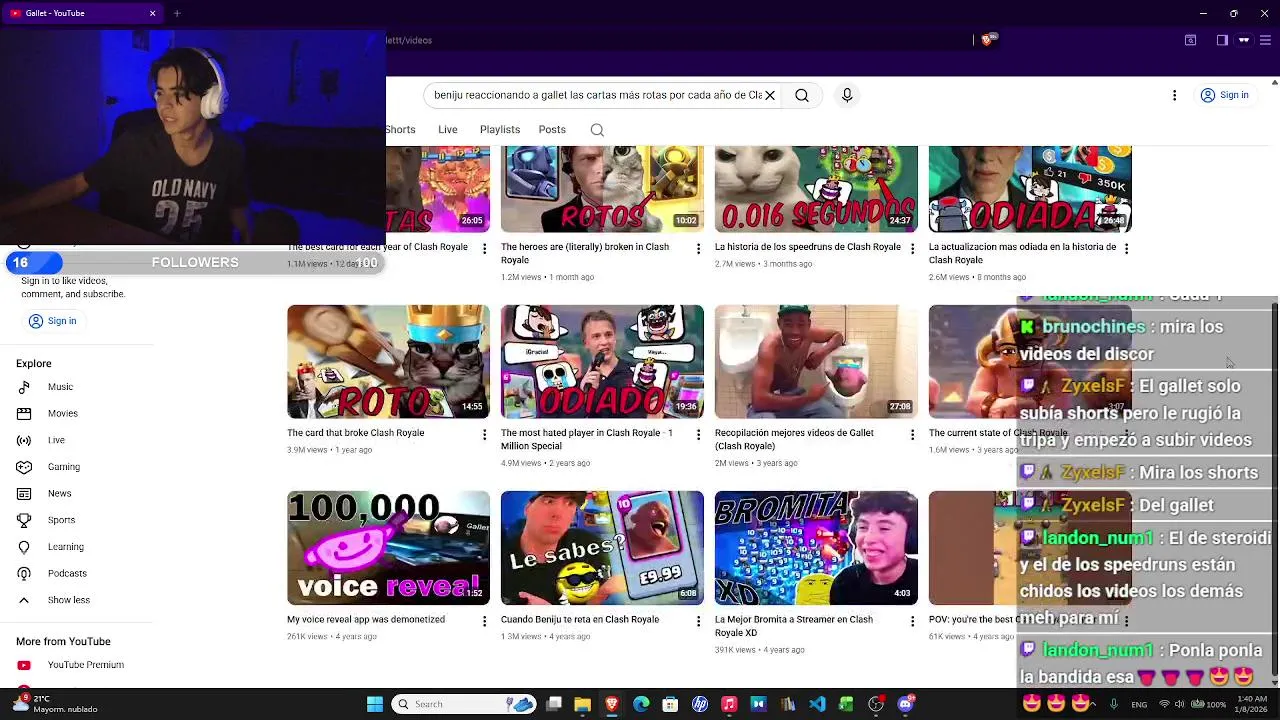The width and height of the screenshot is (1280, 720).
Task: Click the channel search magnifier icon
Action: [x=597, y=130]
